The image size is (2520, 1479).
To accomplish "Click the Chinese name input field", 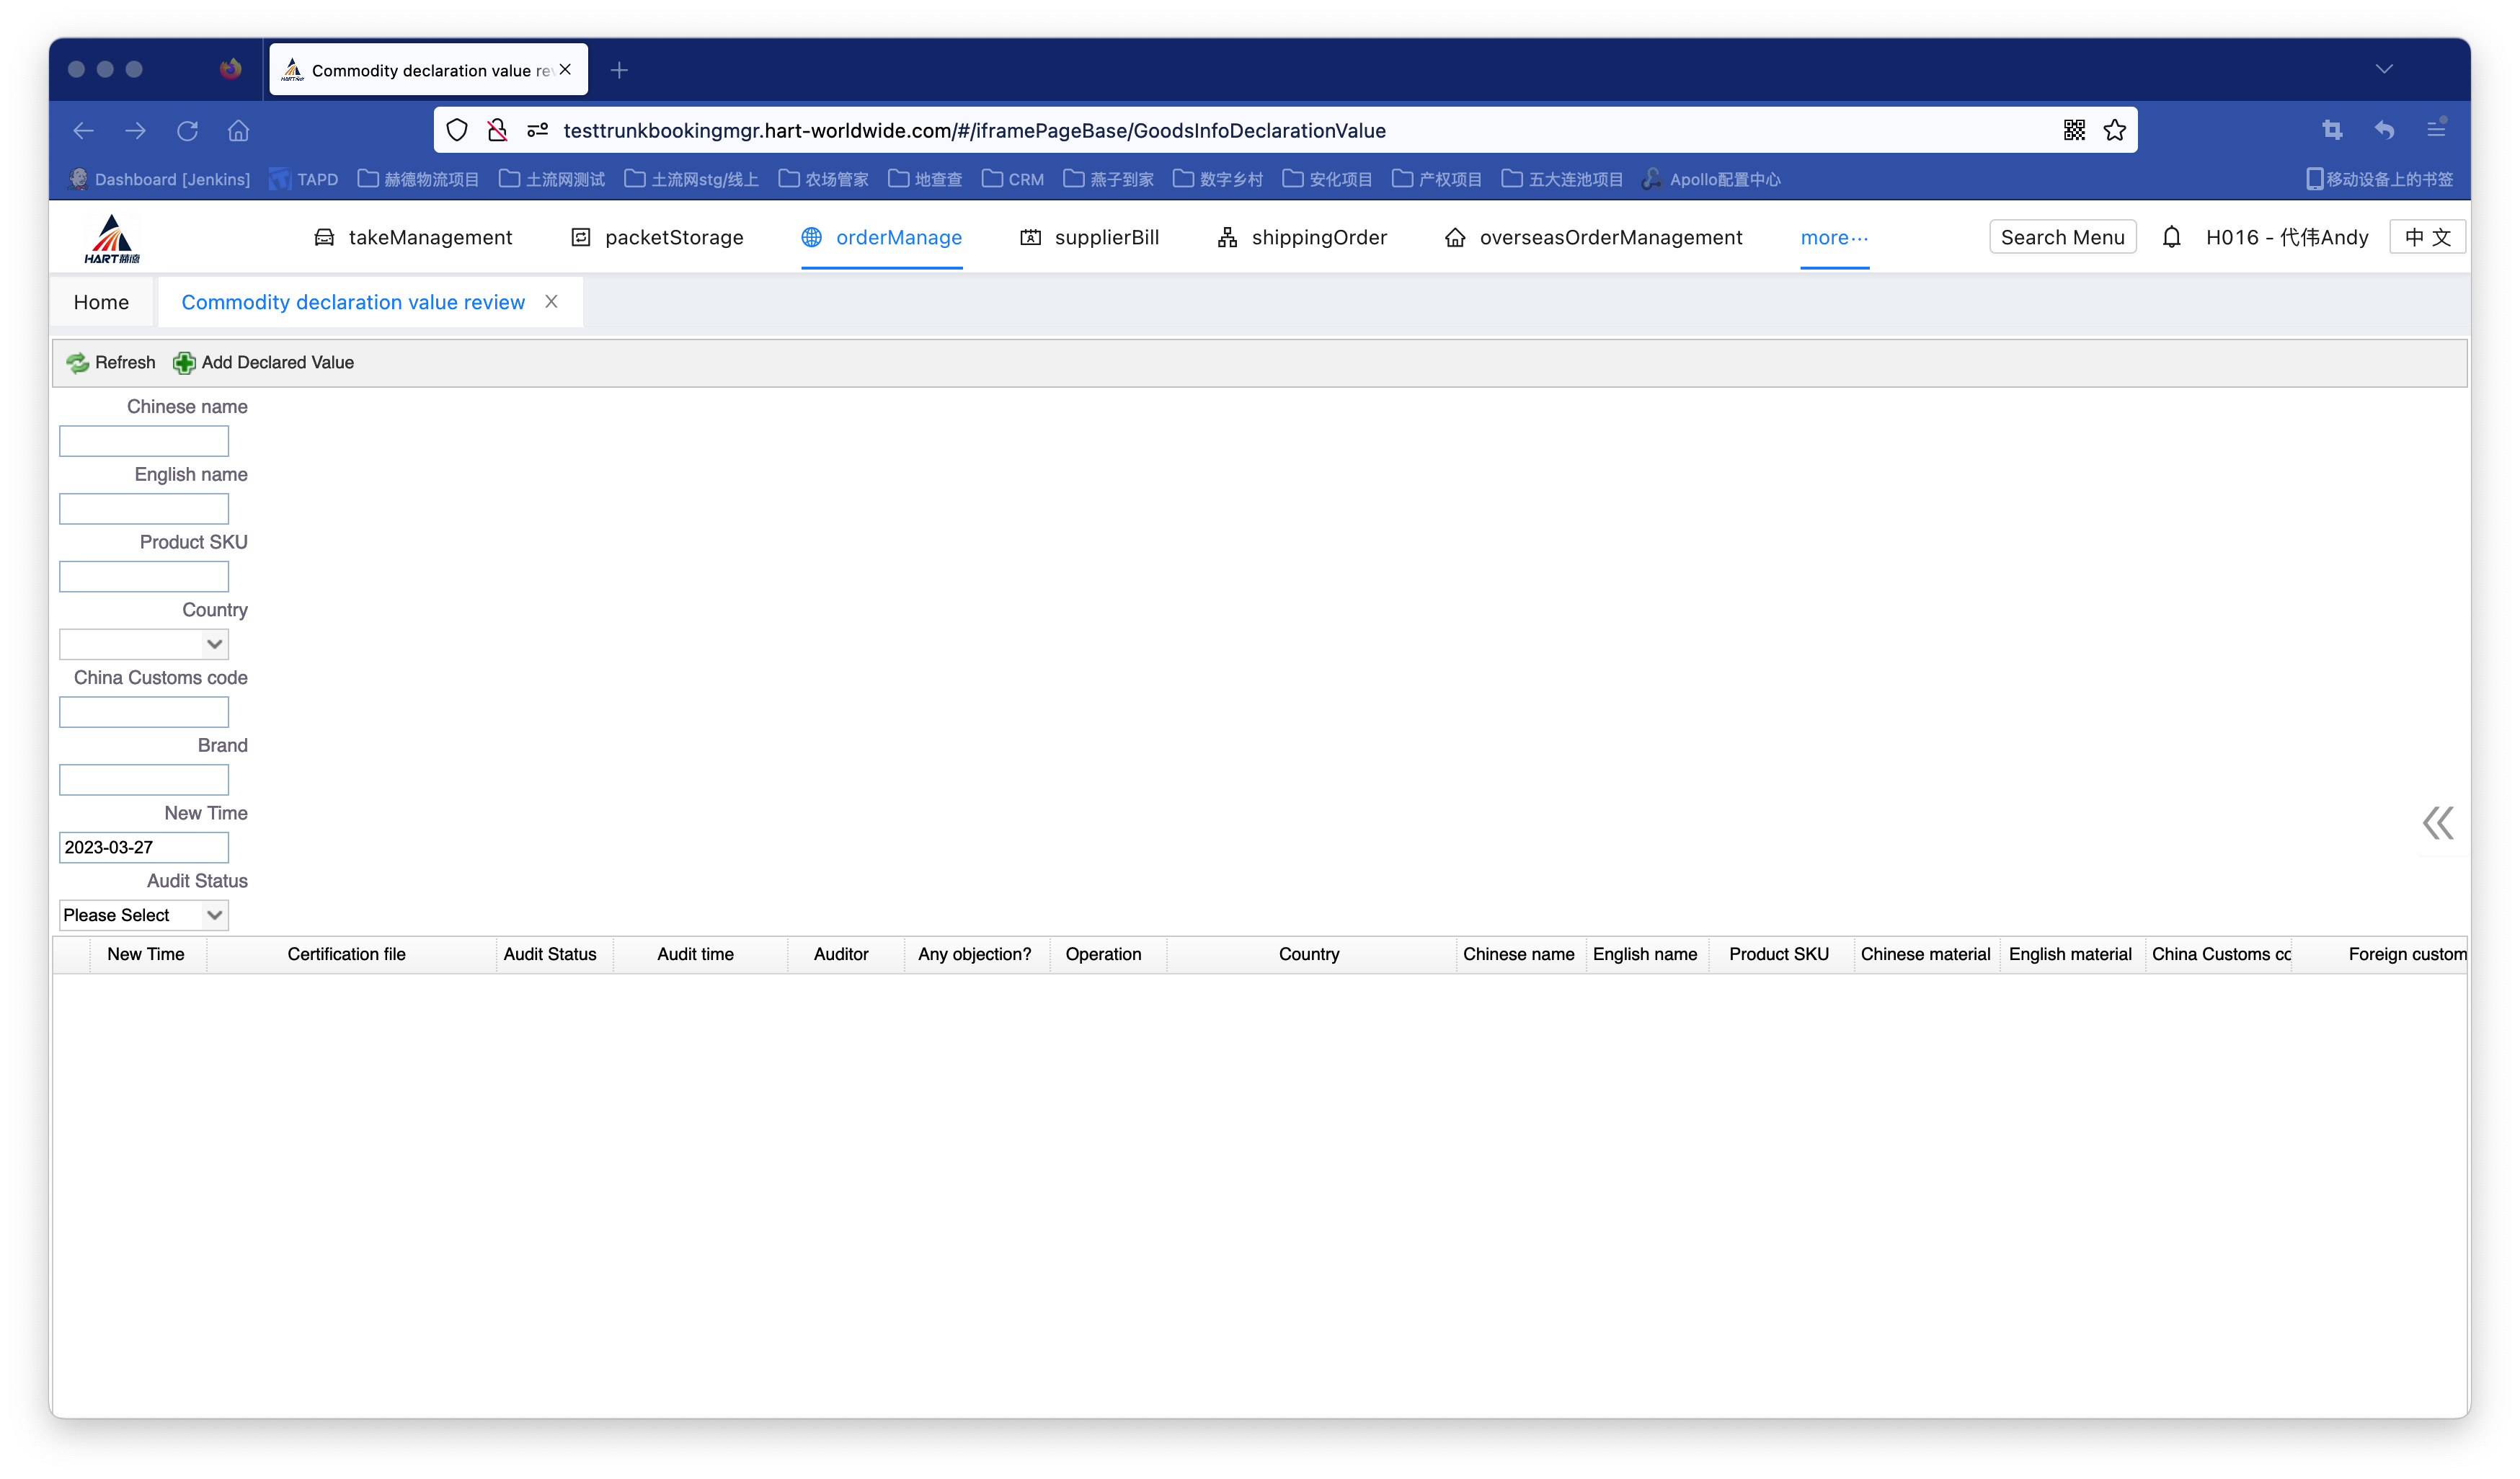I will [x=144, y=441].
